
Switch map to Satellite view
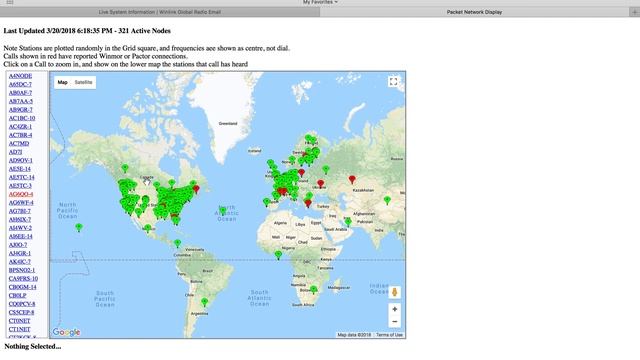[x=83, y=82]
